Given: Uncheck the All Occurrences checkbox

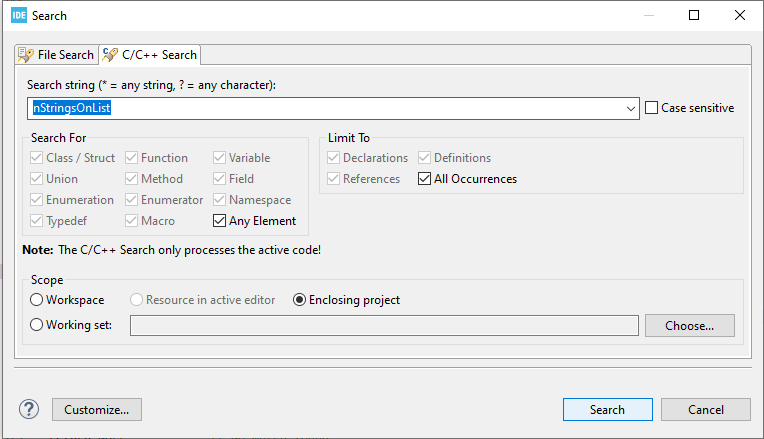Looking at the screenshot, I should (424, 179).
